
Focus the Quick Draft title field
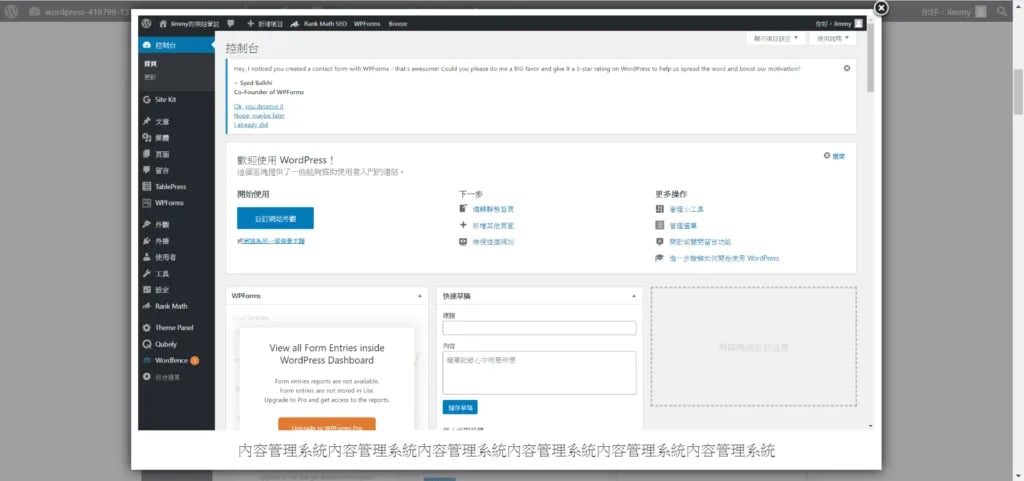click(539, 328)
